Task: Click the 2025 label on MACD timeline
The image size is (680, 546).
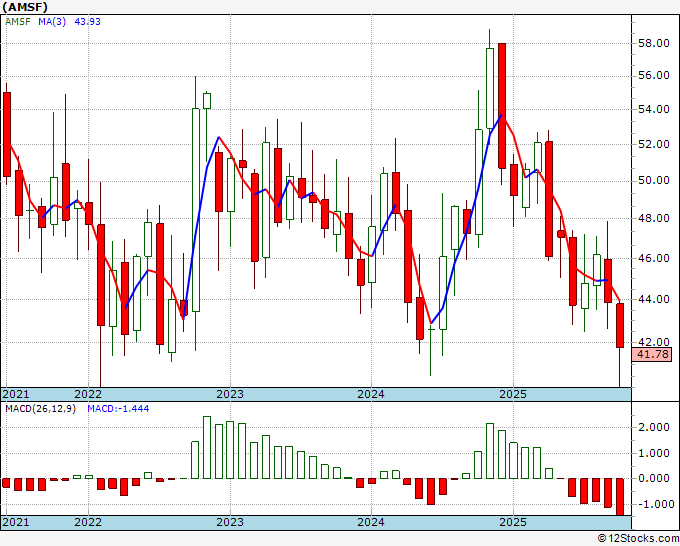Action: point(513,522)
